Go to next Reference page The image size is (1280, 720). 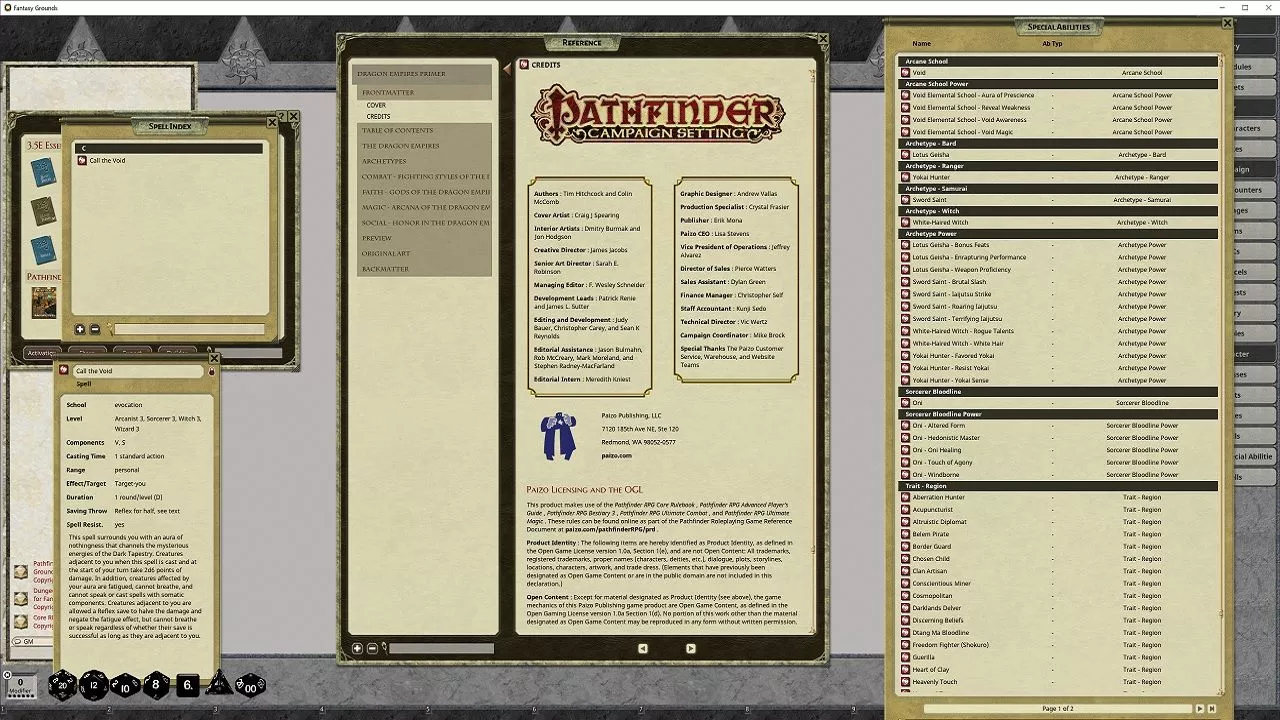pos(690,648)
